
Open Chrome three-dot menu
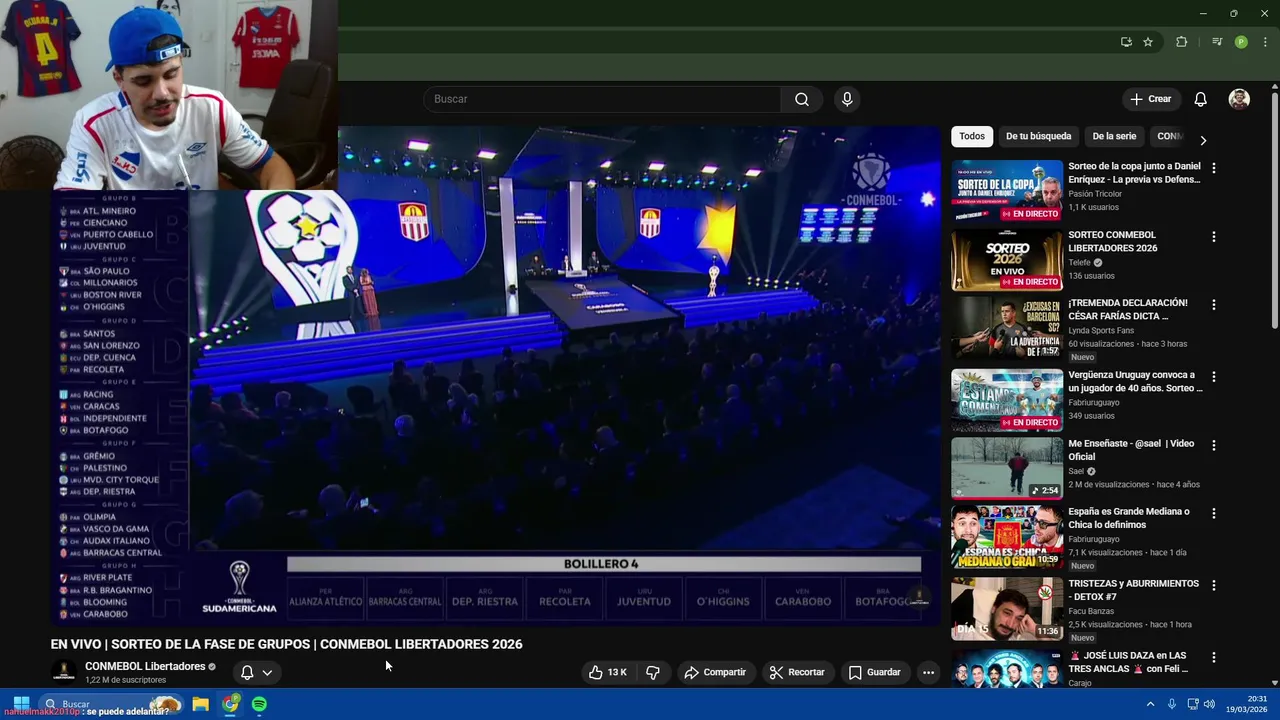[1265, 42]
